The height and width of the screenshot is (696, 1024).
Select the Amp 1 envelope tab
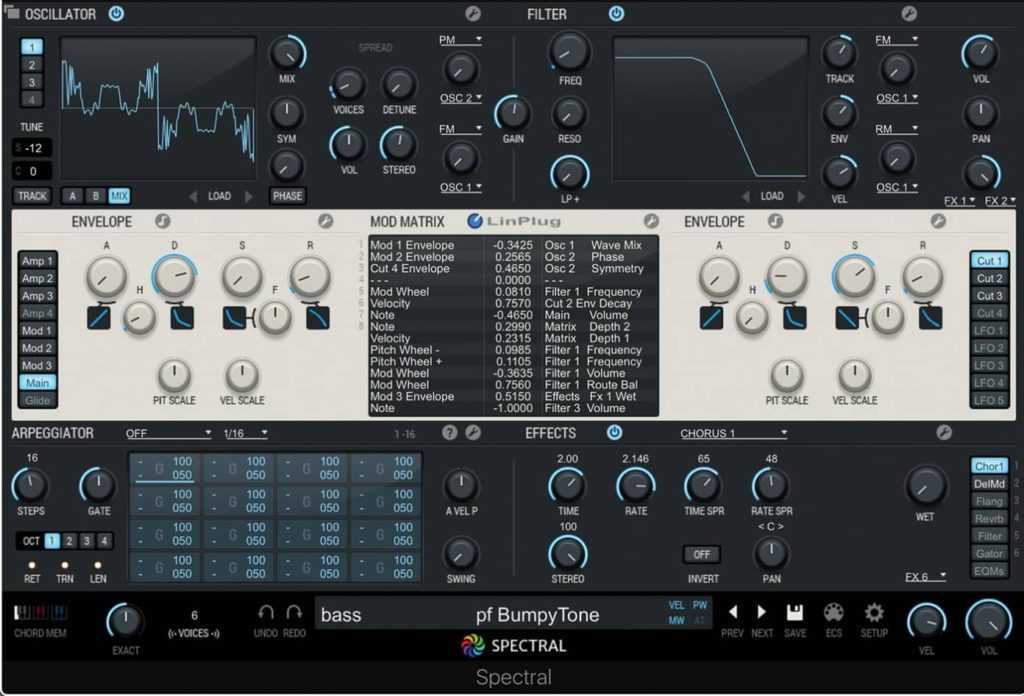(x=38, y=261)
